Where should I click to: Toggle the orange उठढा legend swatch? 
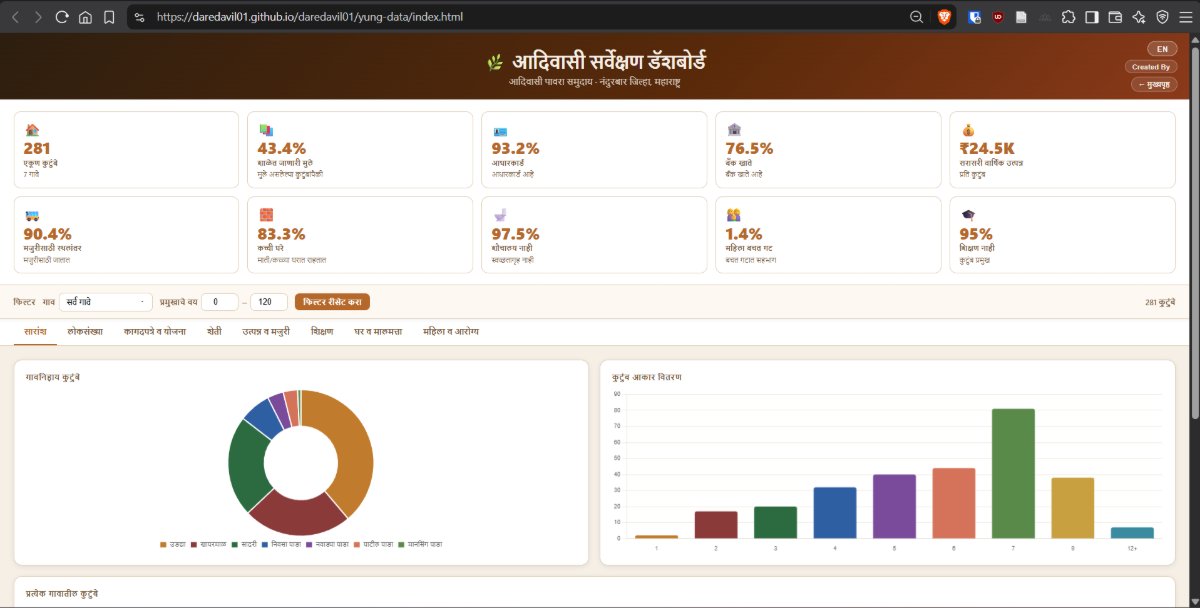click(164, 544)
